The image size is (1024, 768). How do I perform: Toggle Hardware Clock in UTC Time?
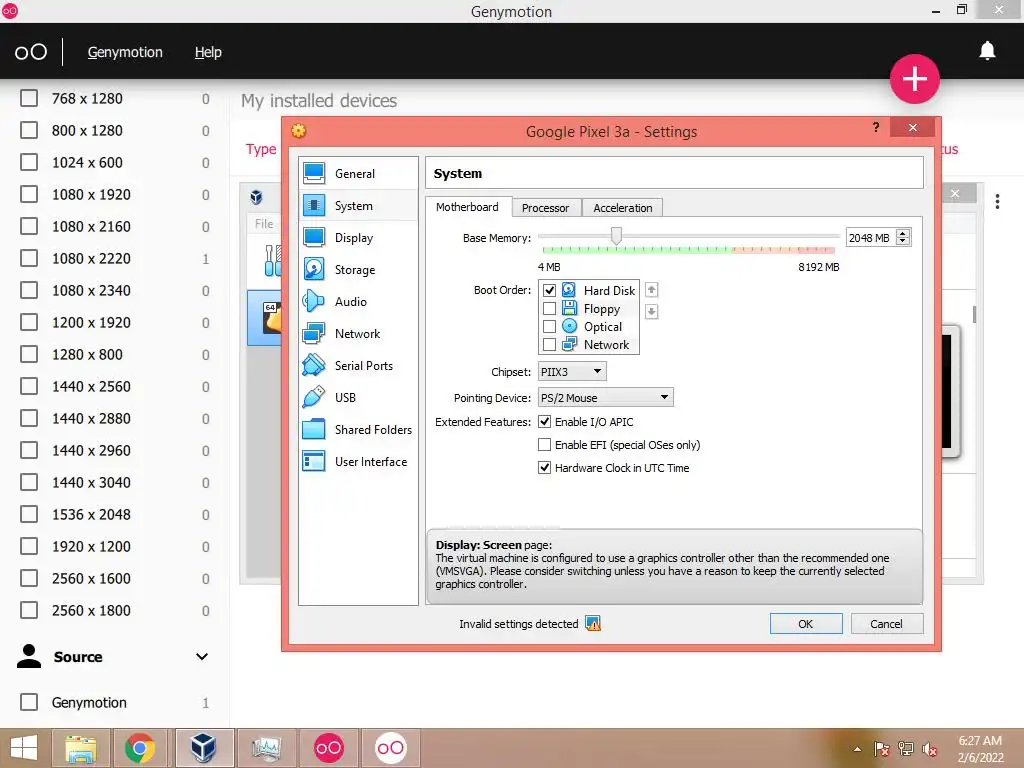pos(544,468)
